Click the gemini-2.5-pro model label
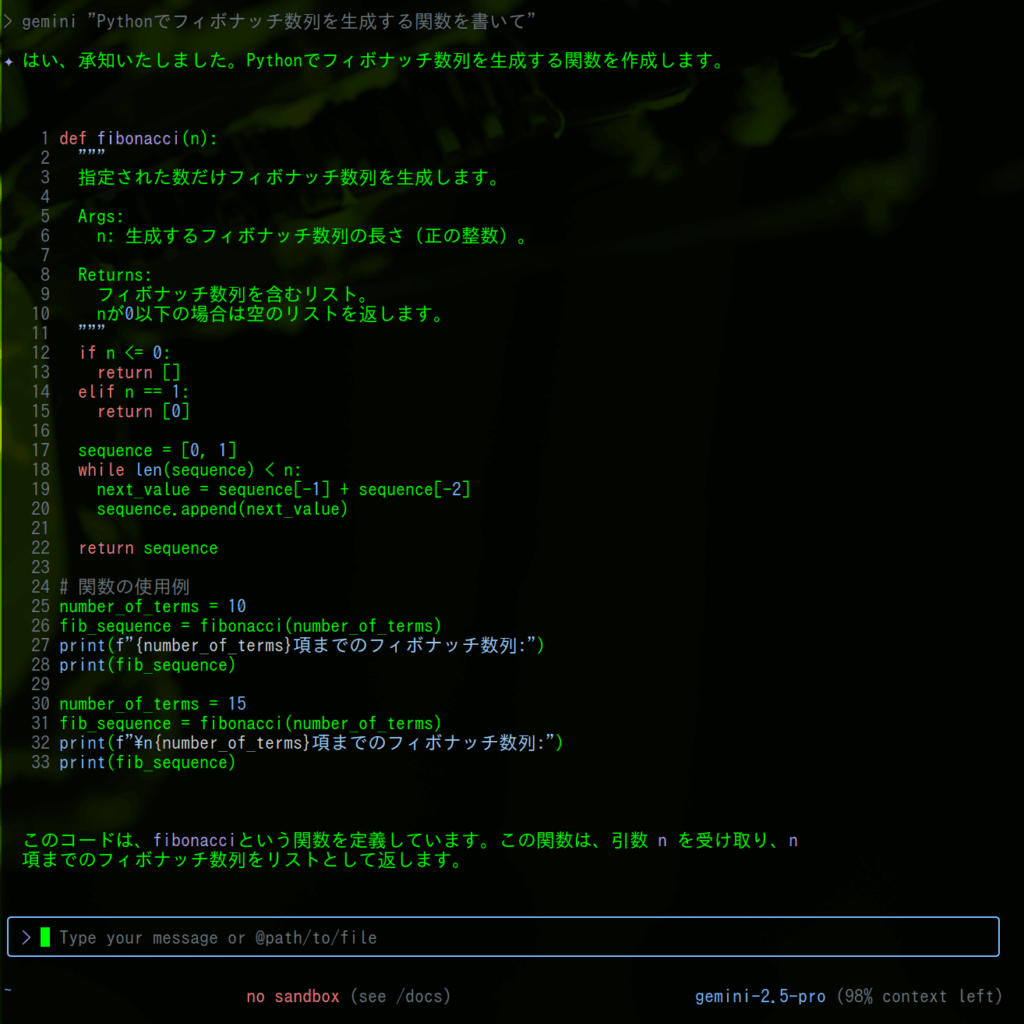 760,996
